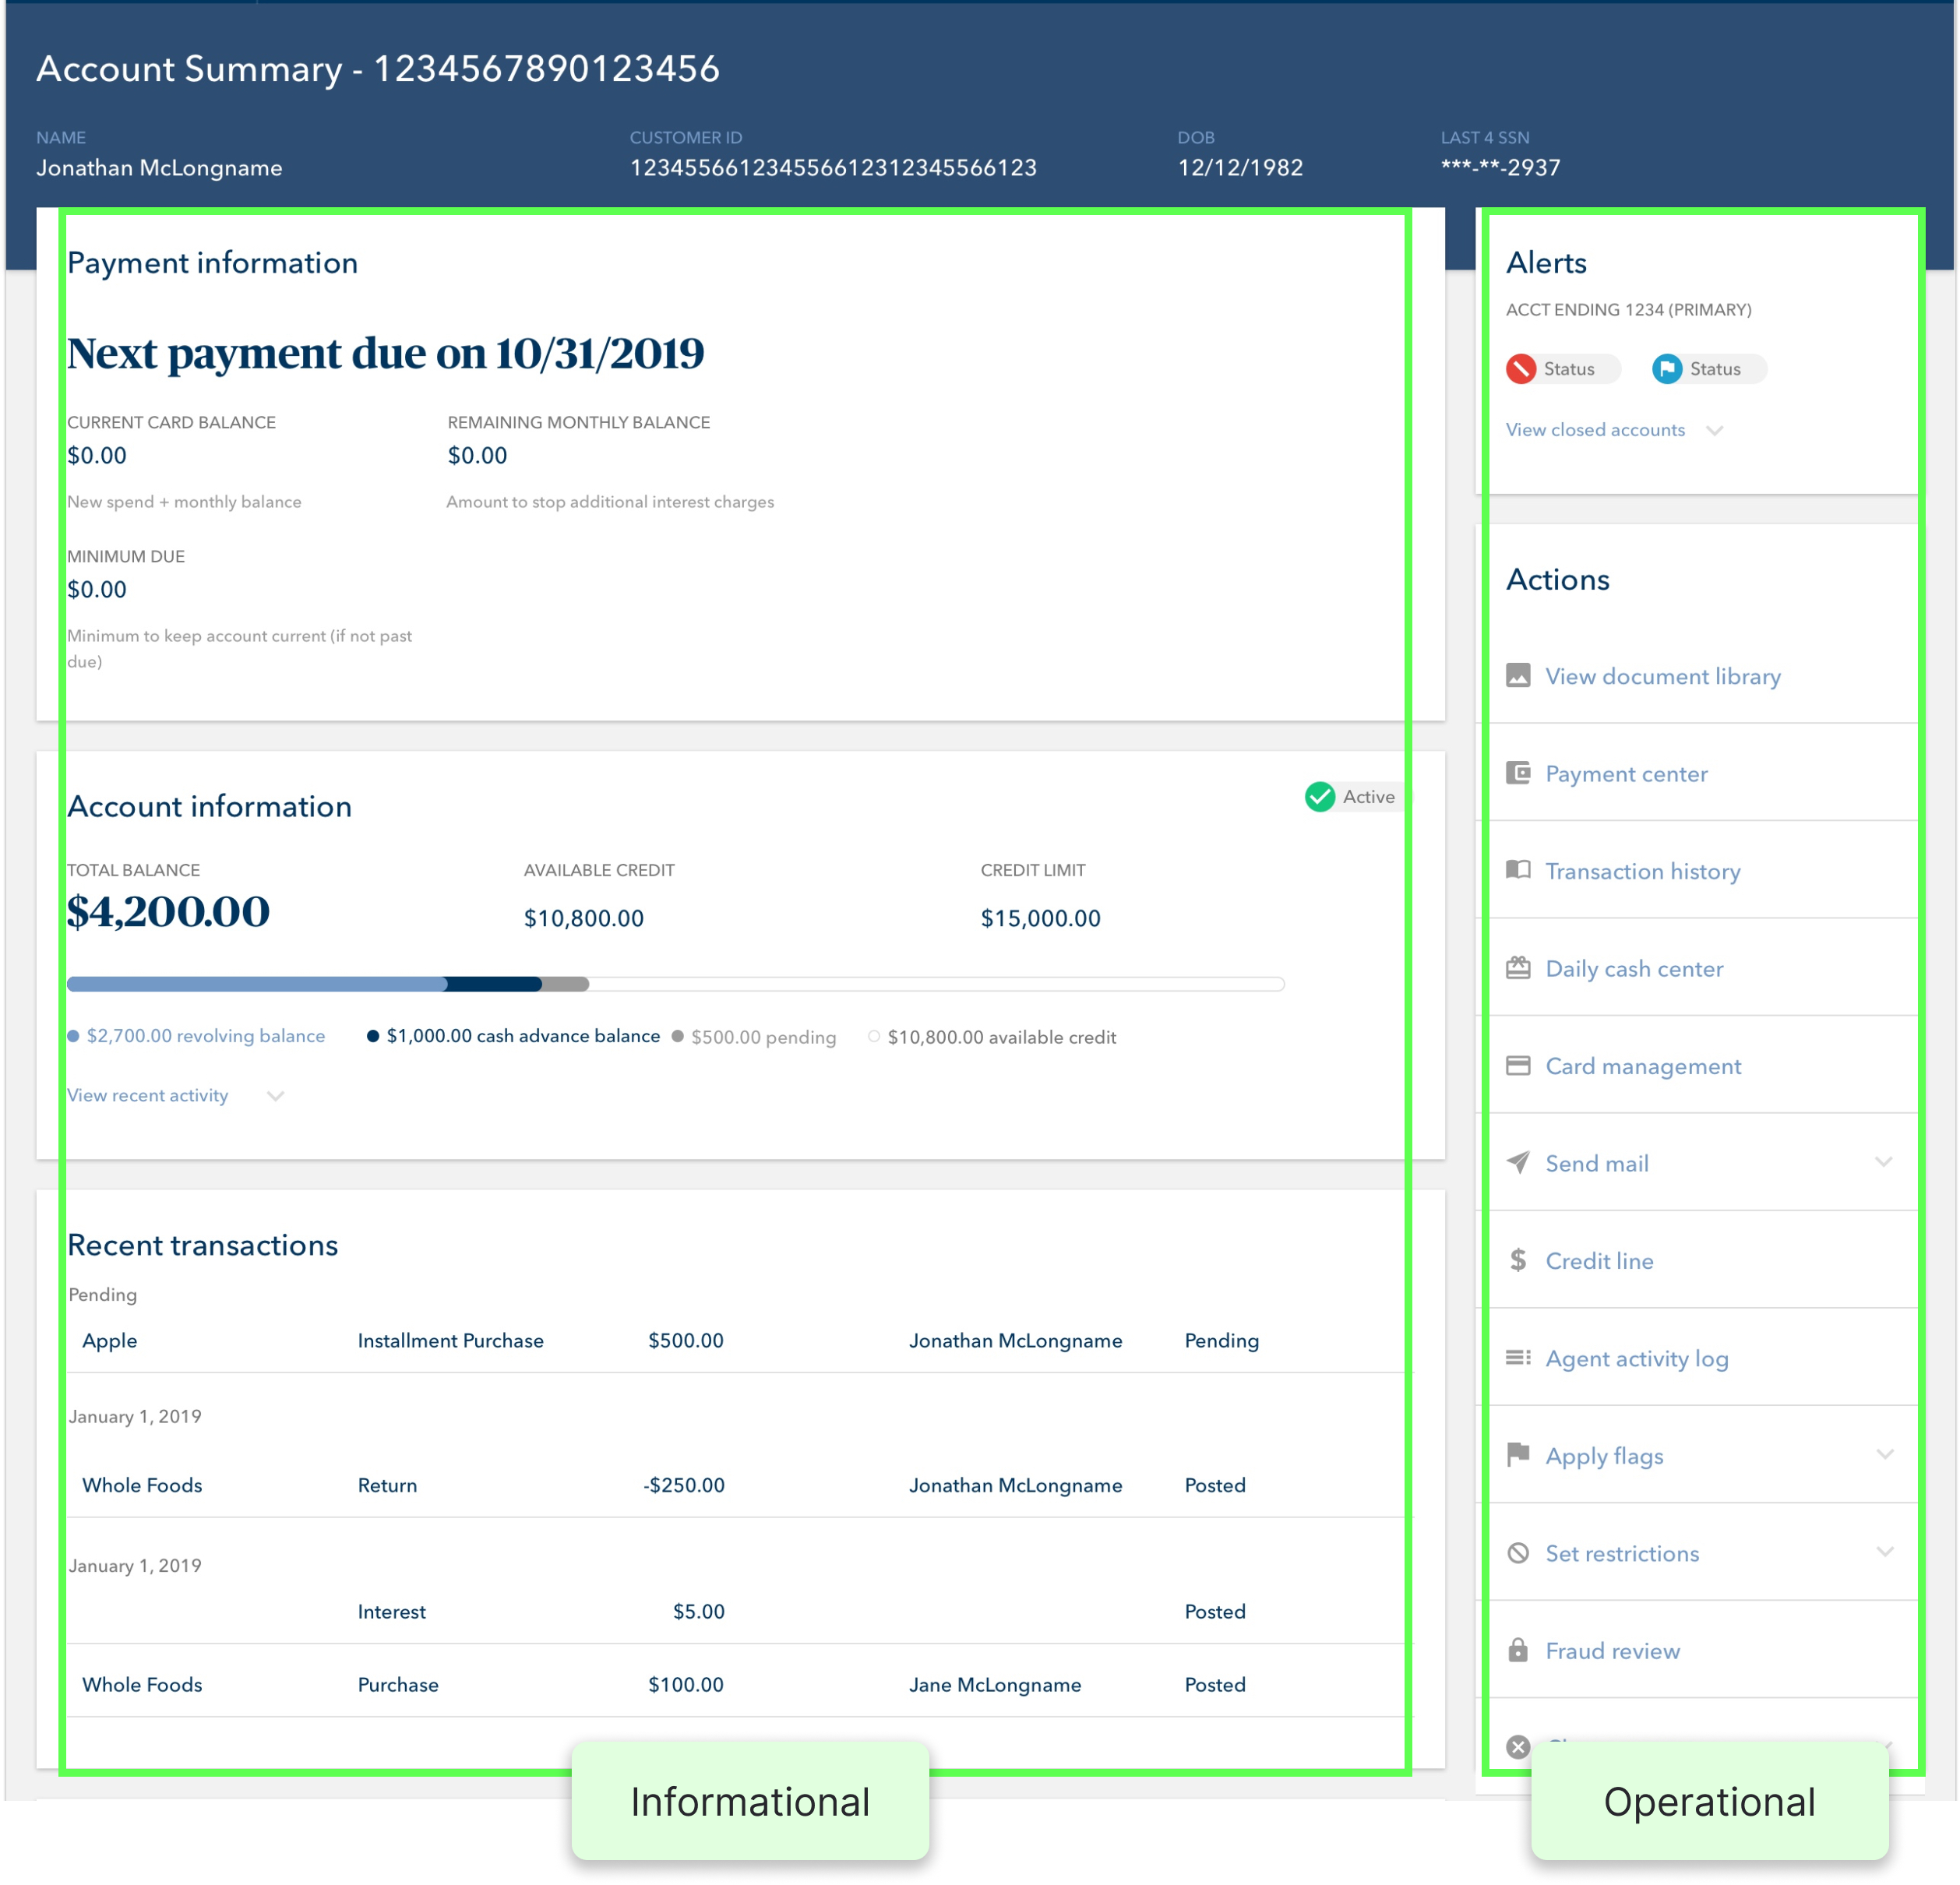Click the Card management card icon
Viewport: 1960px width, 1885px height.
click(1518, 1065)
